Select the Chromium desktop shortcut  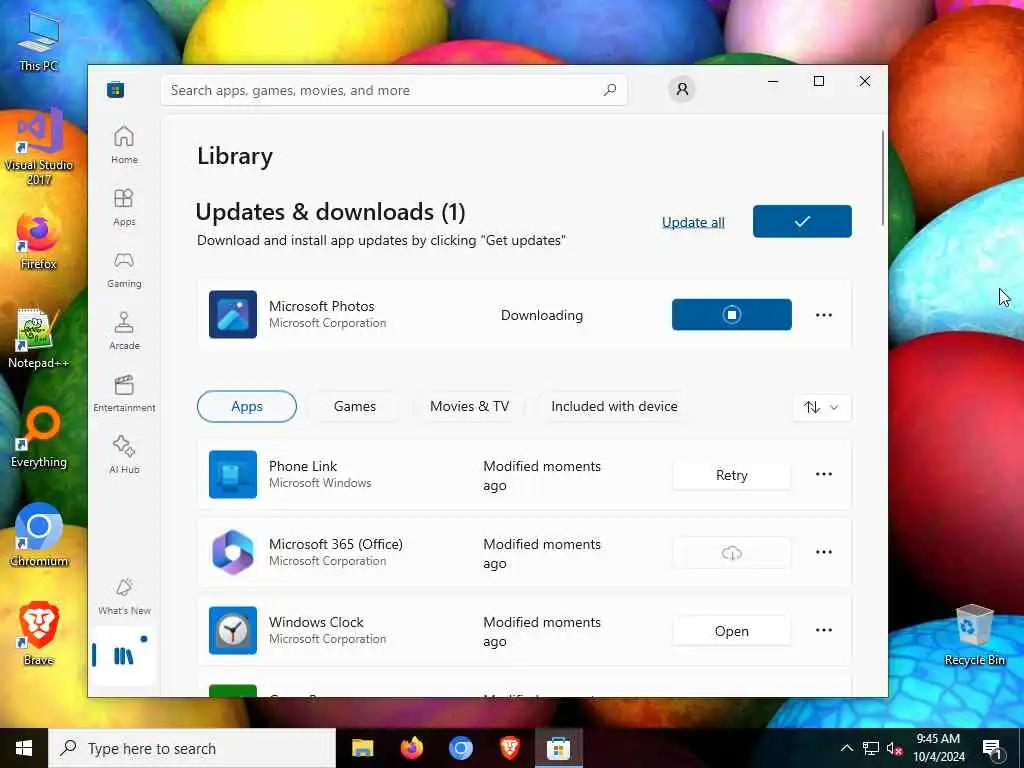click(x=39, y=536)
